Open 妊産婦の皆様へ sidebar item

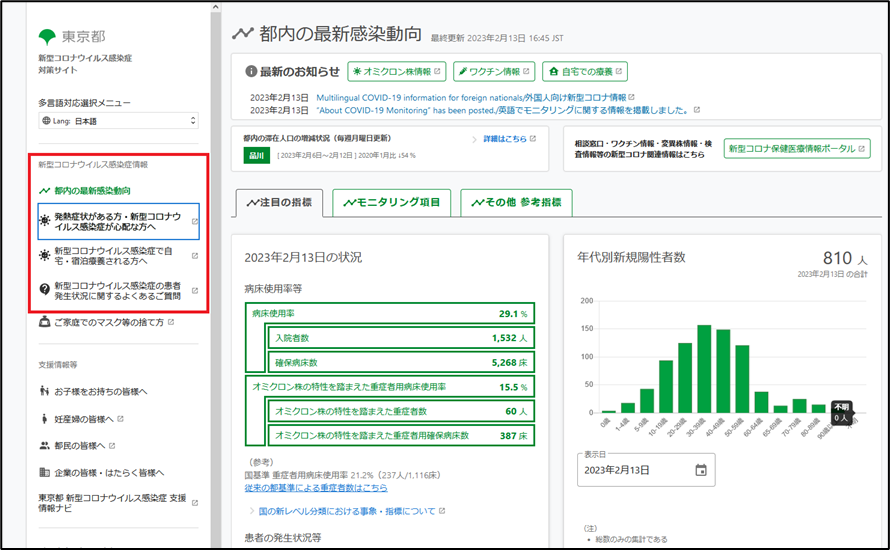click(84, 419)
